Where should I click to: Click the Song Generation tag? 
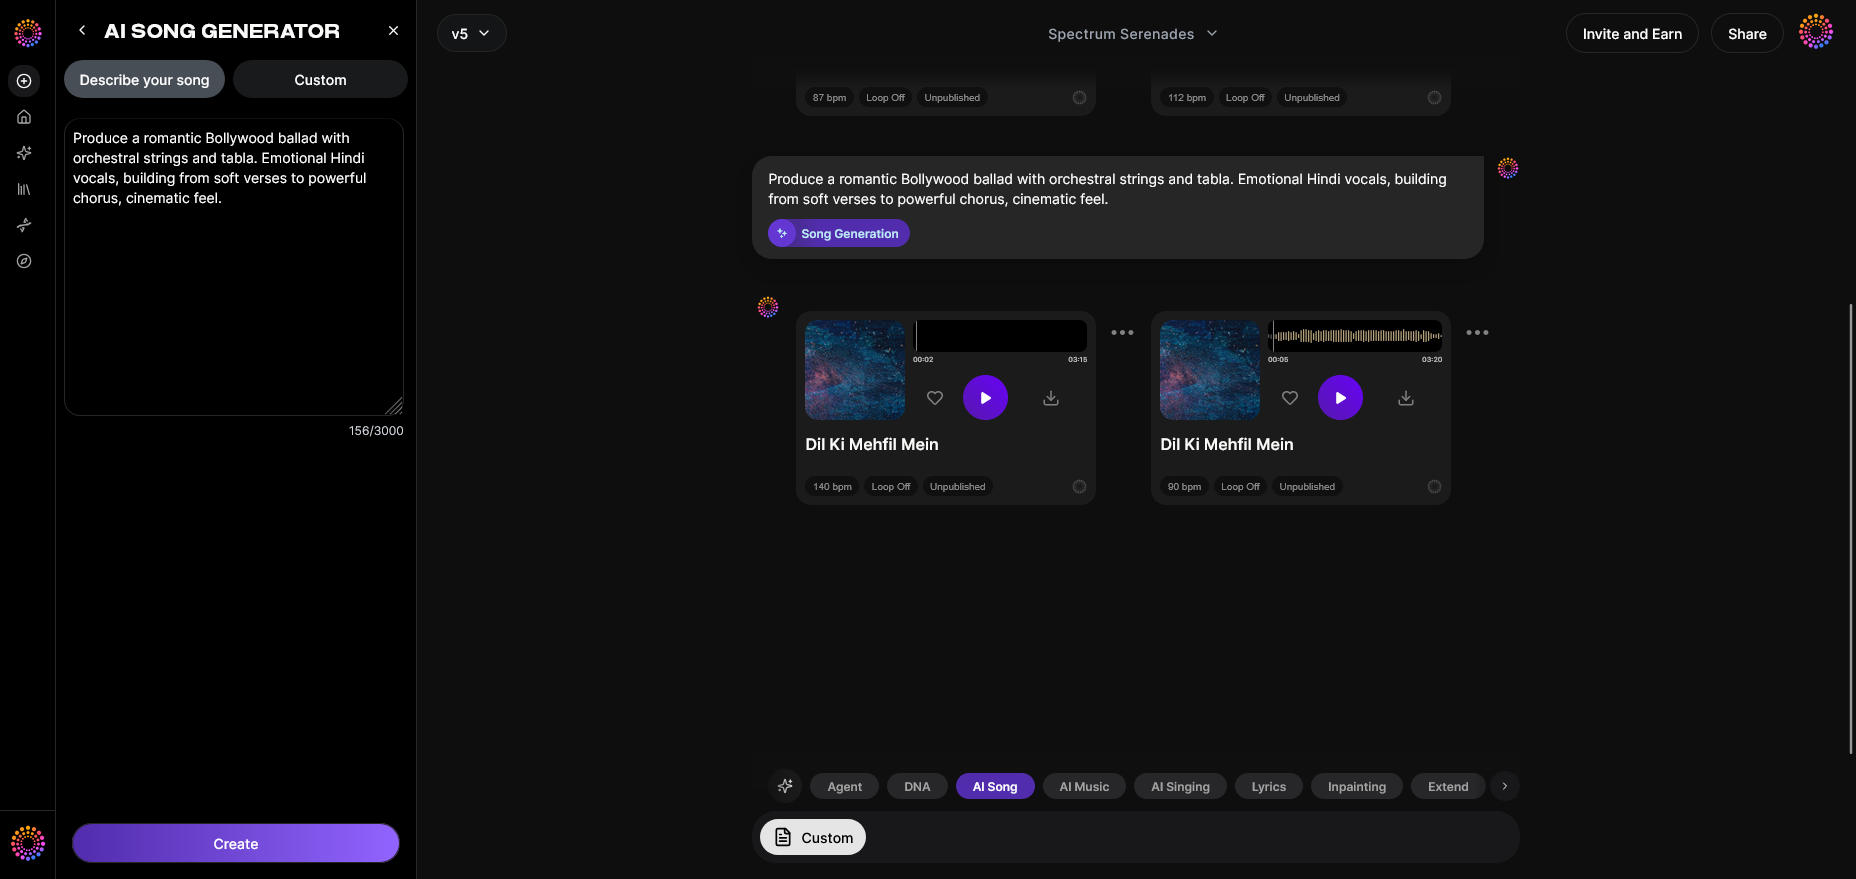[838, 233]
